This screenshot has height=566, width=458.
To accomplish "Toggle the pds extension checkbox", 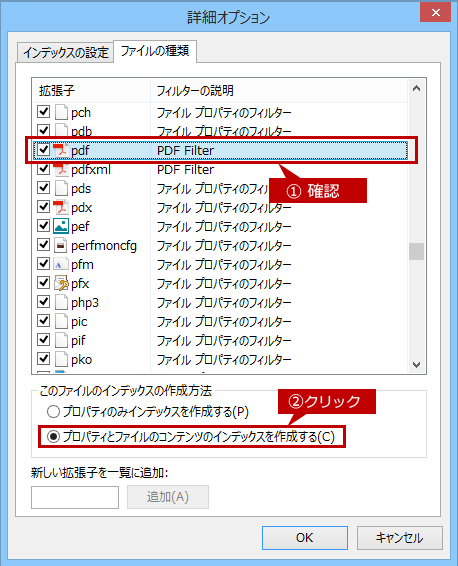I will 43,187.
